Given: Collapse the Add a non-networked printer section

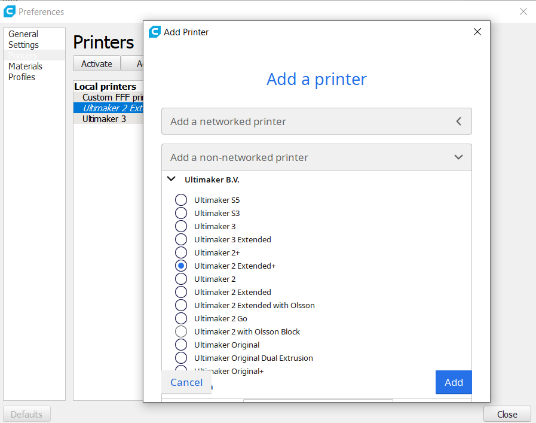Looking at the screenshot, I should (x=316, y=157).
